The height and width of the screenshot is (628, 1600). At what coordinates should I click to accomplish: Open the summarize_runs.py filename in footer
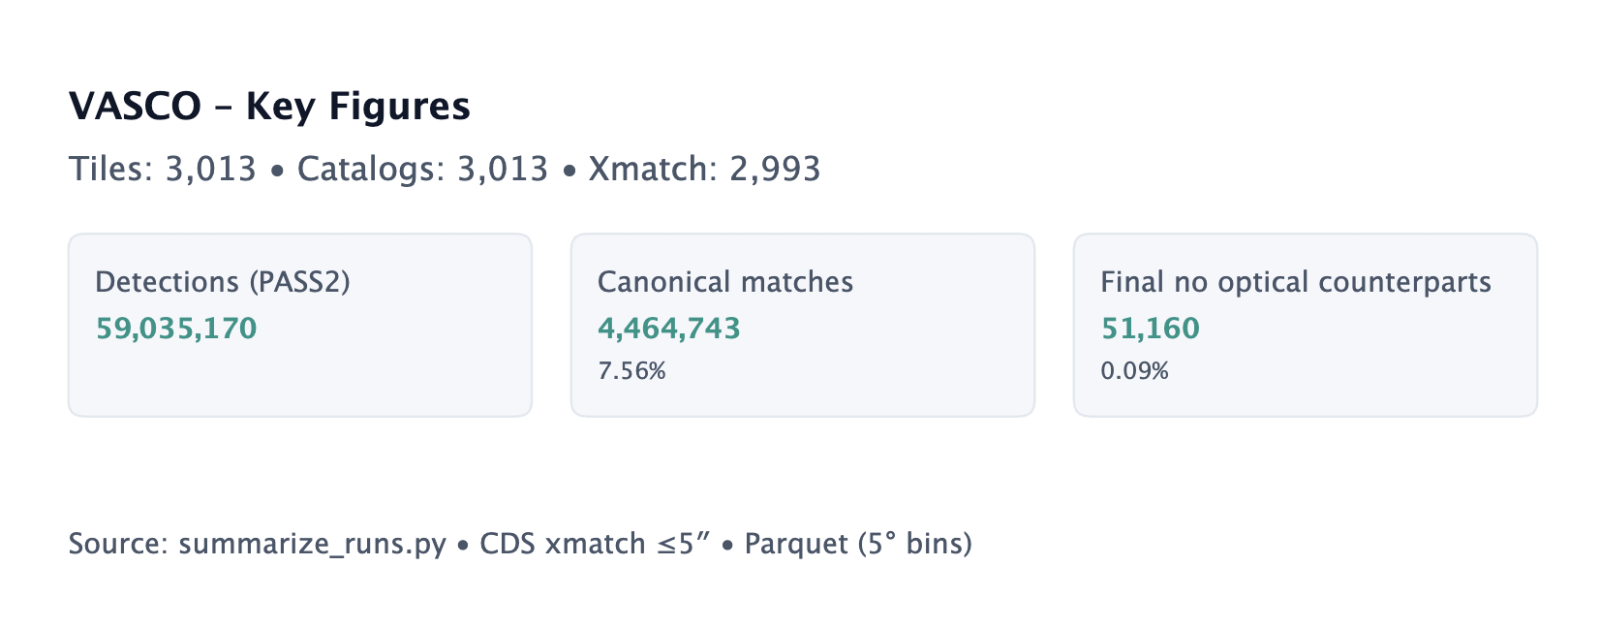pyautogui.click(x=312, y=544)
